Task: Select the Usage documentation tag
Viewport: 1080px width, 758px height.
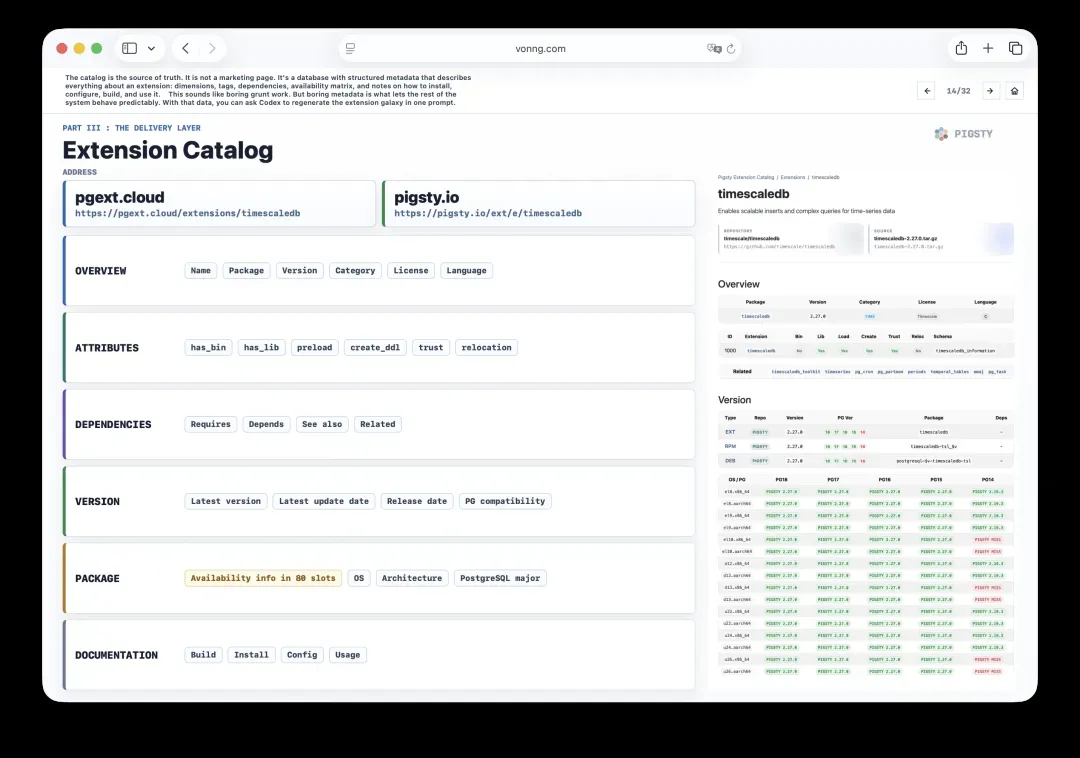Action: 347,655
